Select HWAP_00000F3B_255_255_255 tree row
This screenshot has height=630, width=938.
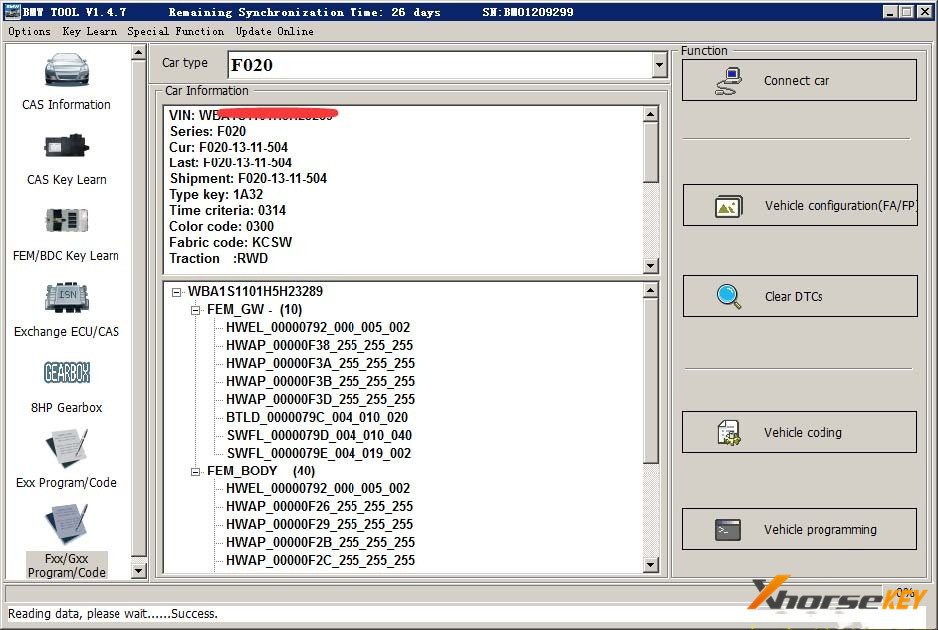point(320,381)
